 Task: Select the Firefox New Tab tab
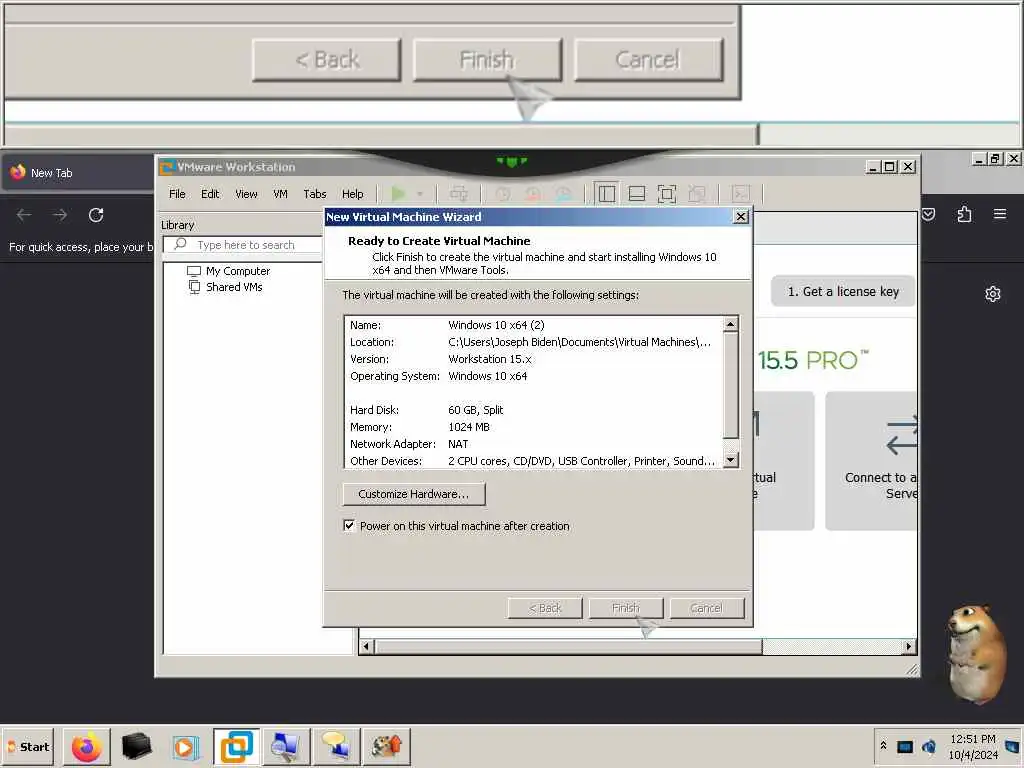point(76,173)
